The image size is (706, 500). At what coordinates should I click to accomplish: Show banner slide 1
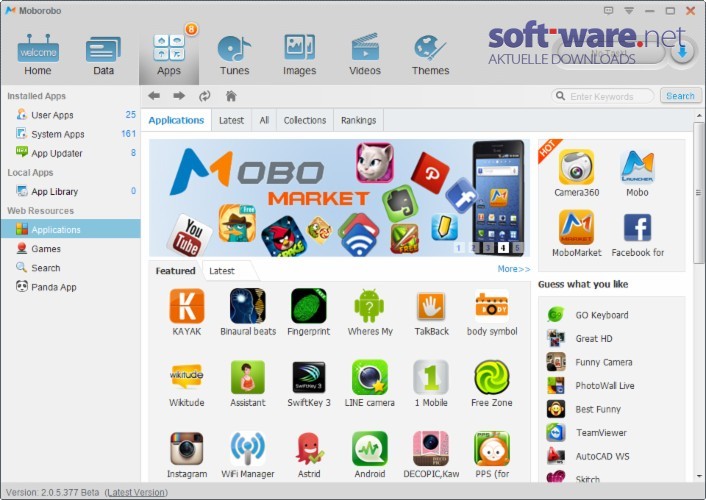point(459,248)
